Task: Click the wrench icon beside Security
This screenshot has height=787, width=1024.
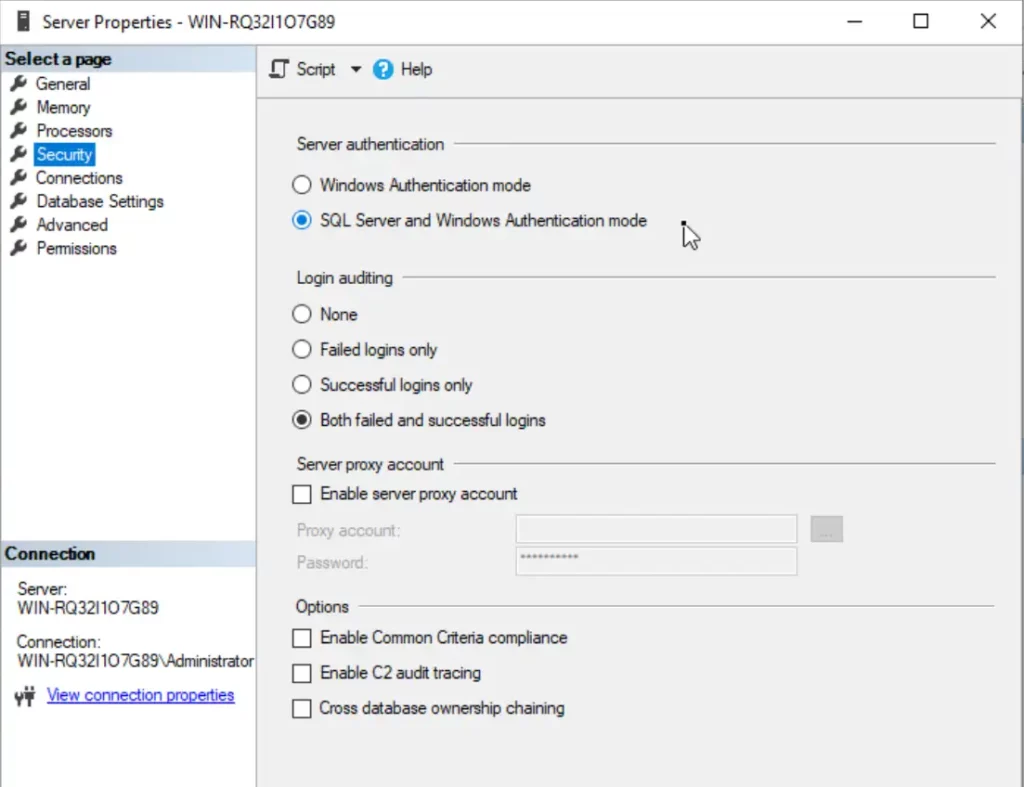Action: point(18,154)
